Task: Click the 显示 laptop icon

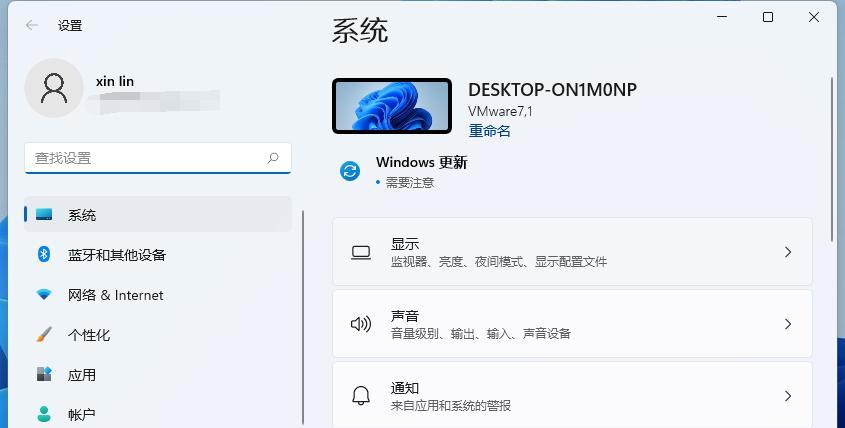Action: [x=361, y=252]
